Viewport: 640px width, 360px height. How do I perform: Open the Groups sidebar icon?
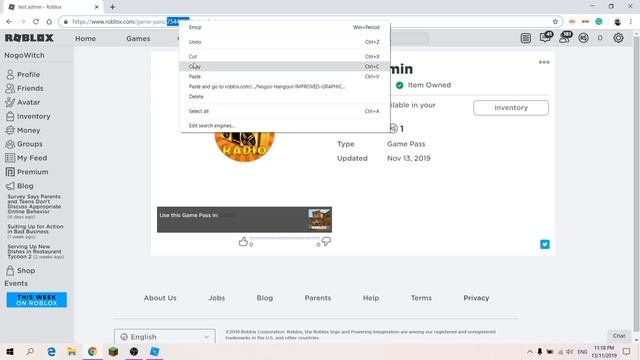(x=10, y=144)
